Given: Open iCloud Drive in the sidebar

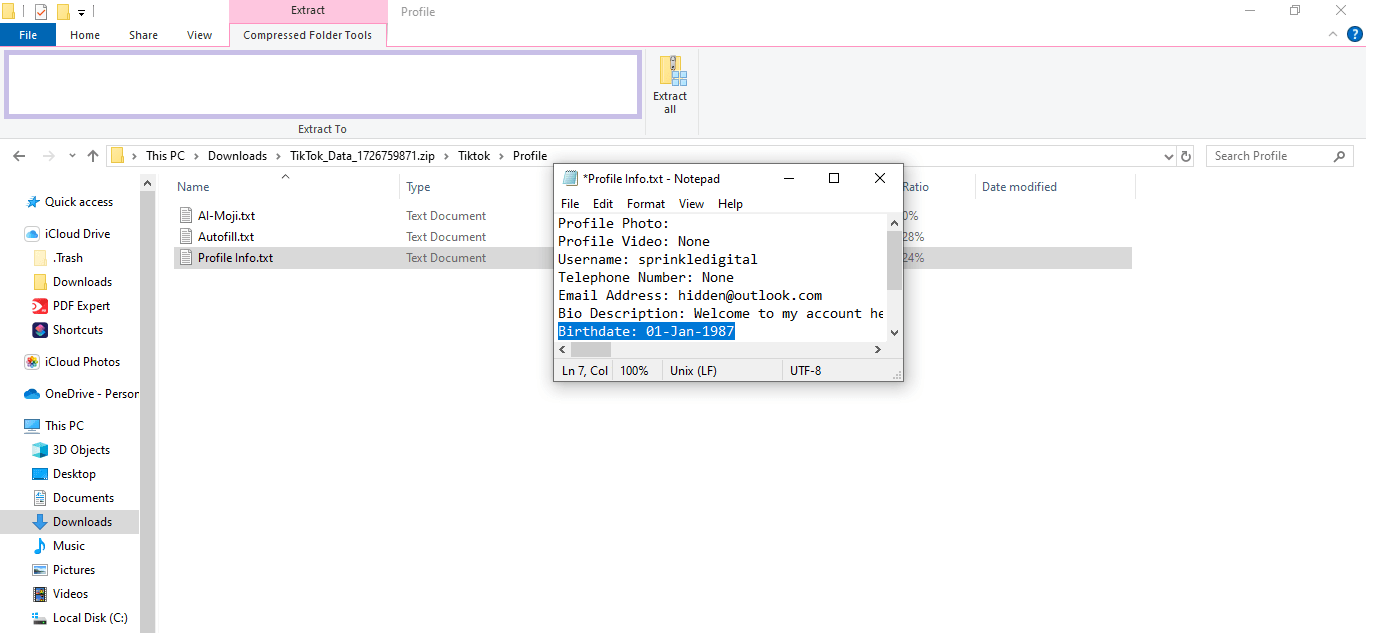Looking at the screenshot, I should click(x=77, y=234).
